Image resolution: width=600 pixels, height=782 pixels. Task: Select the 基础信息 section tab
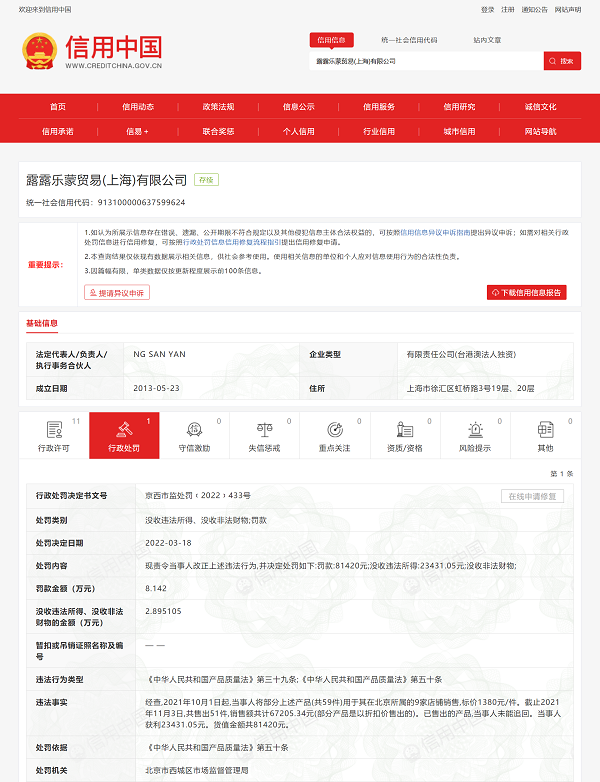coord(42,323)
